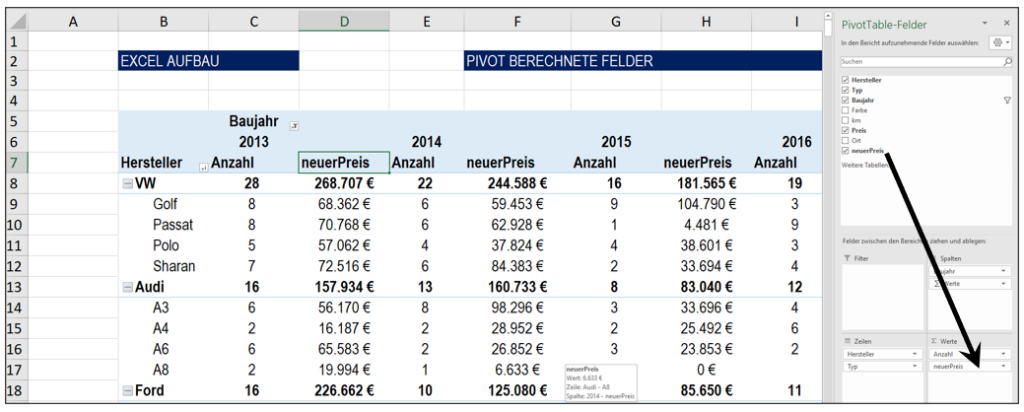Viewport: 1024px width, 412px height.
Task: Open the pane options arrow beside title
Action: click(x=985, y=24)
